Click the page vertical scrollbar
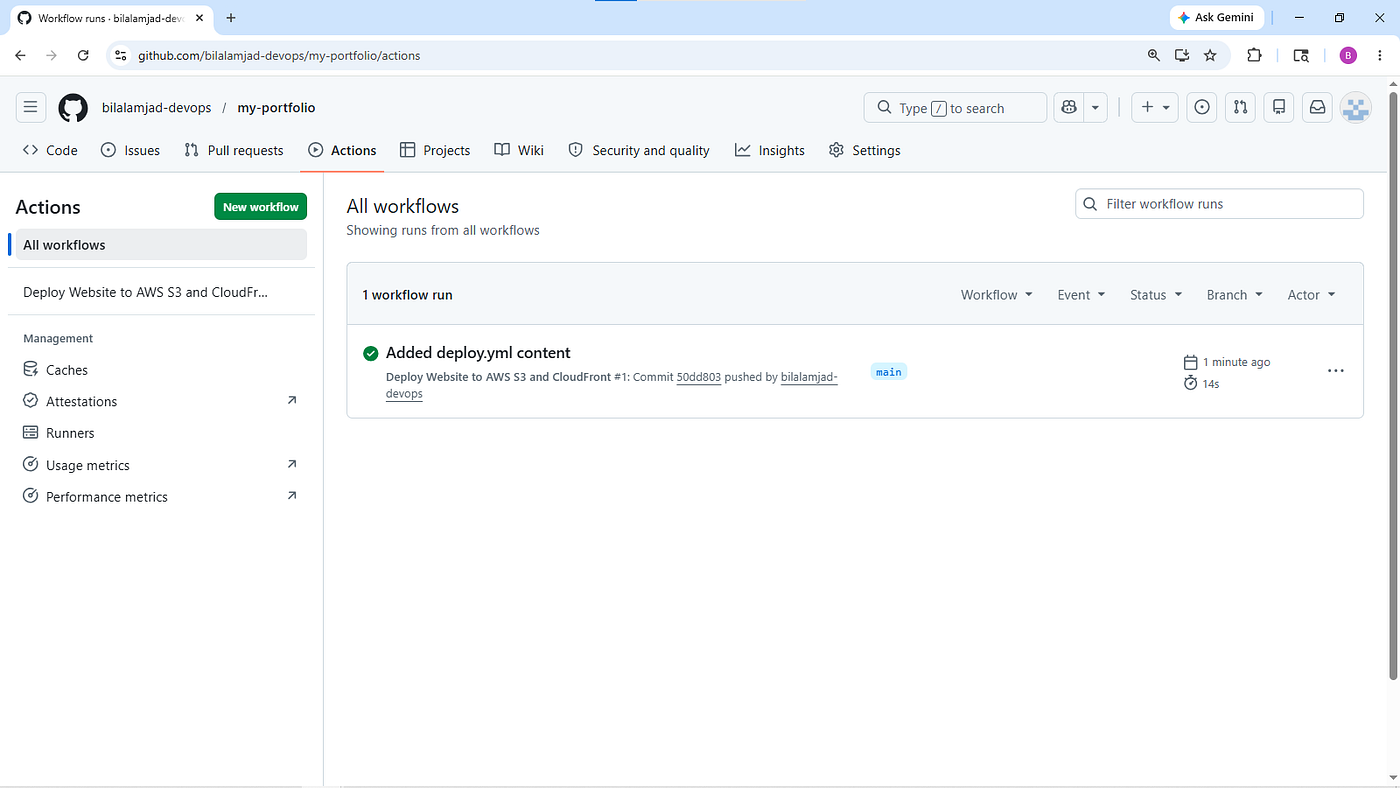 pos(1393,386)
